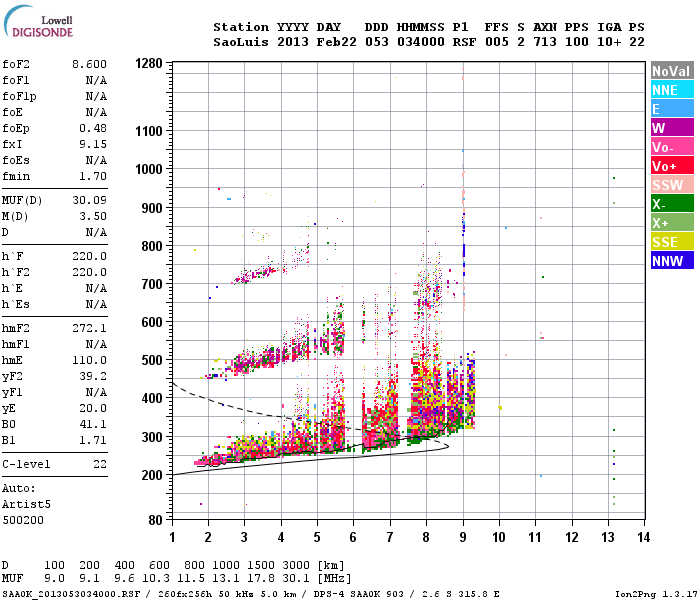The image size is (700, 600).
Task: Select the X+ light green legend swatch
Action: coord(672,223)
